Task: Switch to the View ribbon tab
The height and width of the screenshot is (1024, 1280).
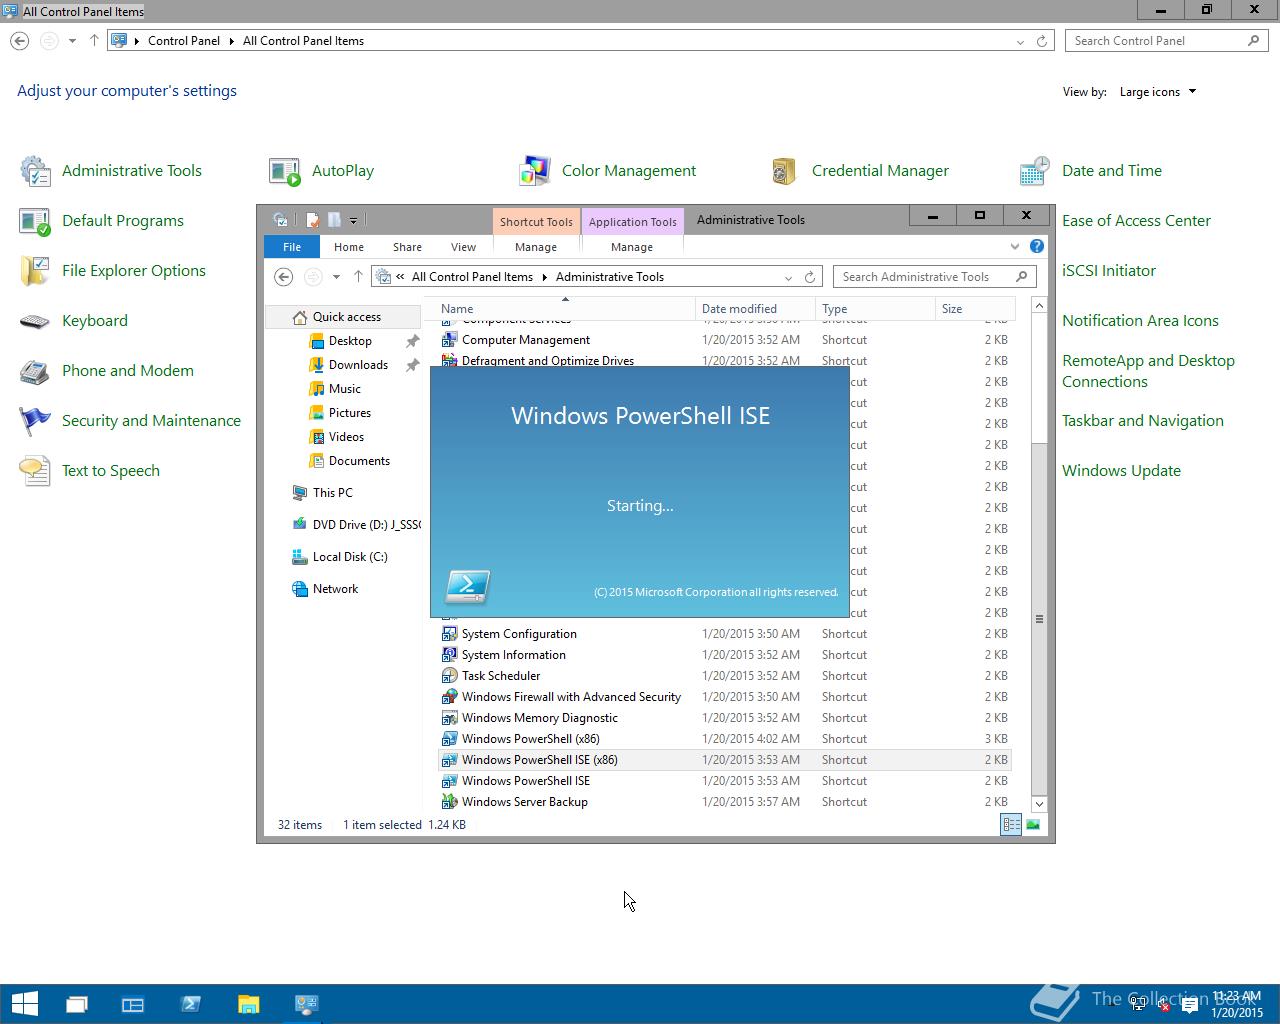Action: (x=463, y=247)
